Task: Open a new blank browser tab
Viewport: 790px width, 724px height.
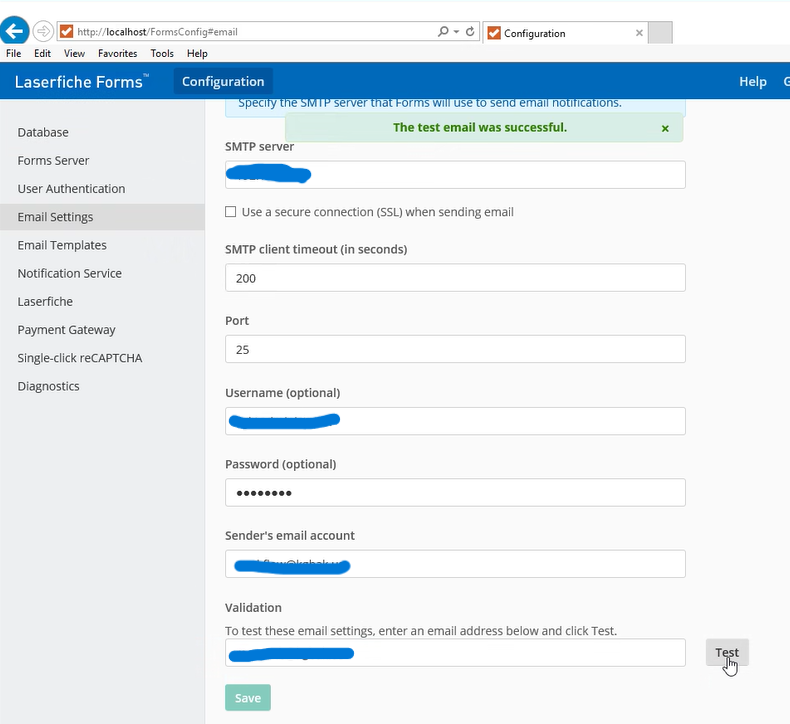Action: click(x=660, y=33)
